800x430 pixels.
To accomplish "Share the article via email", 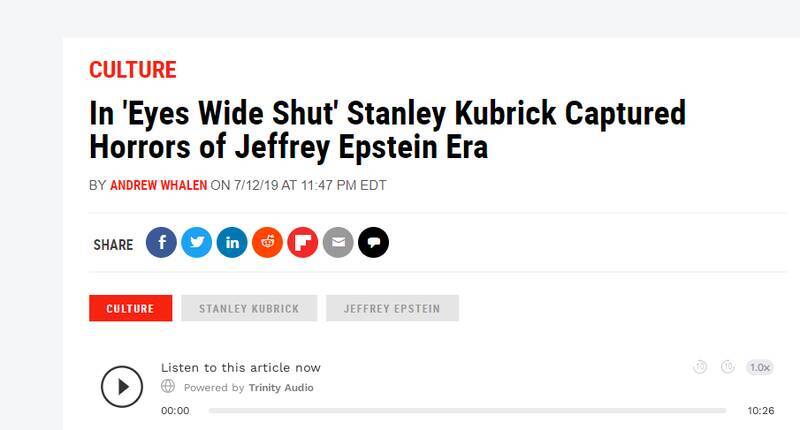I will 338,243.
